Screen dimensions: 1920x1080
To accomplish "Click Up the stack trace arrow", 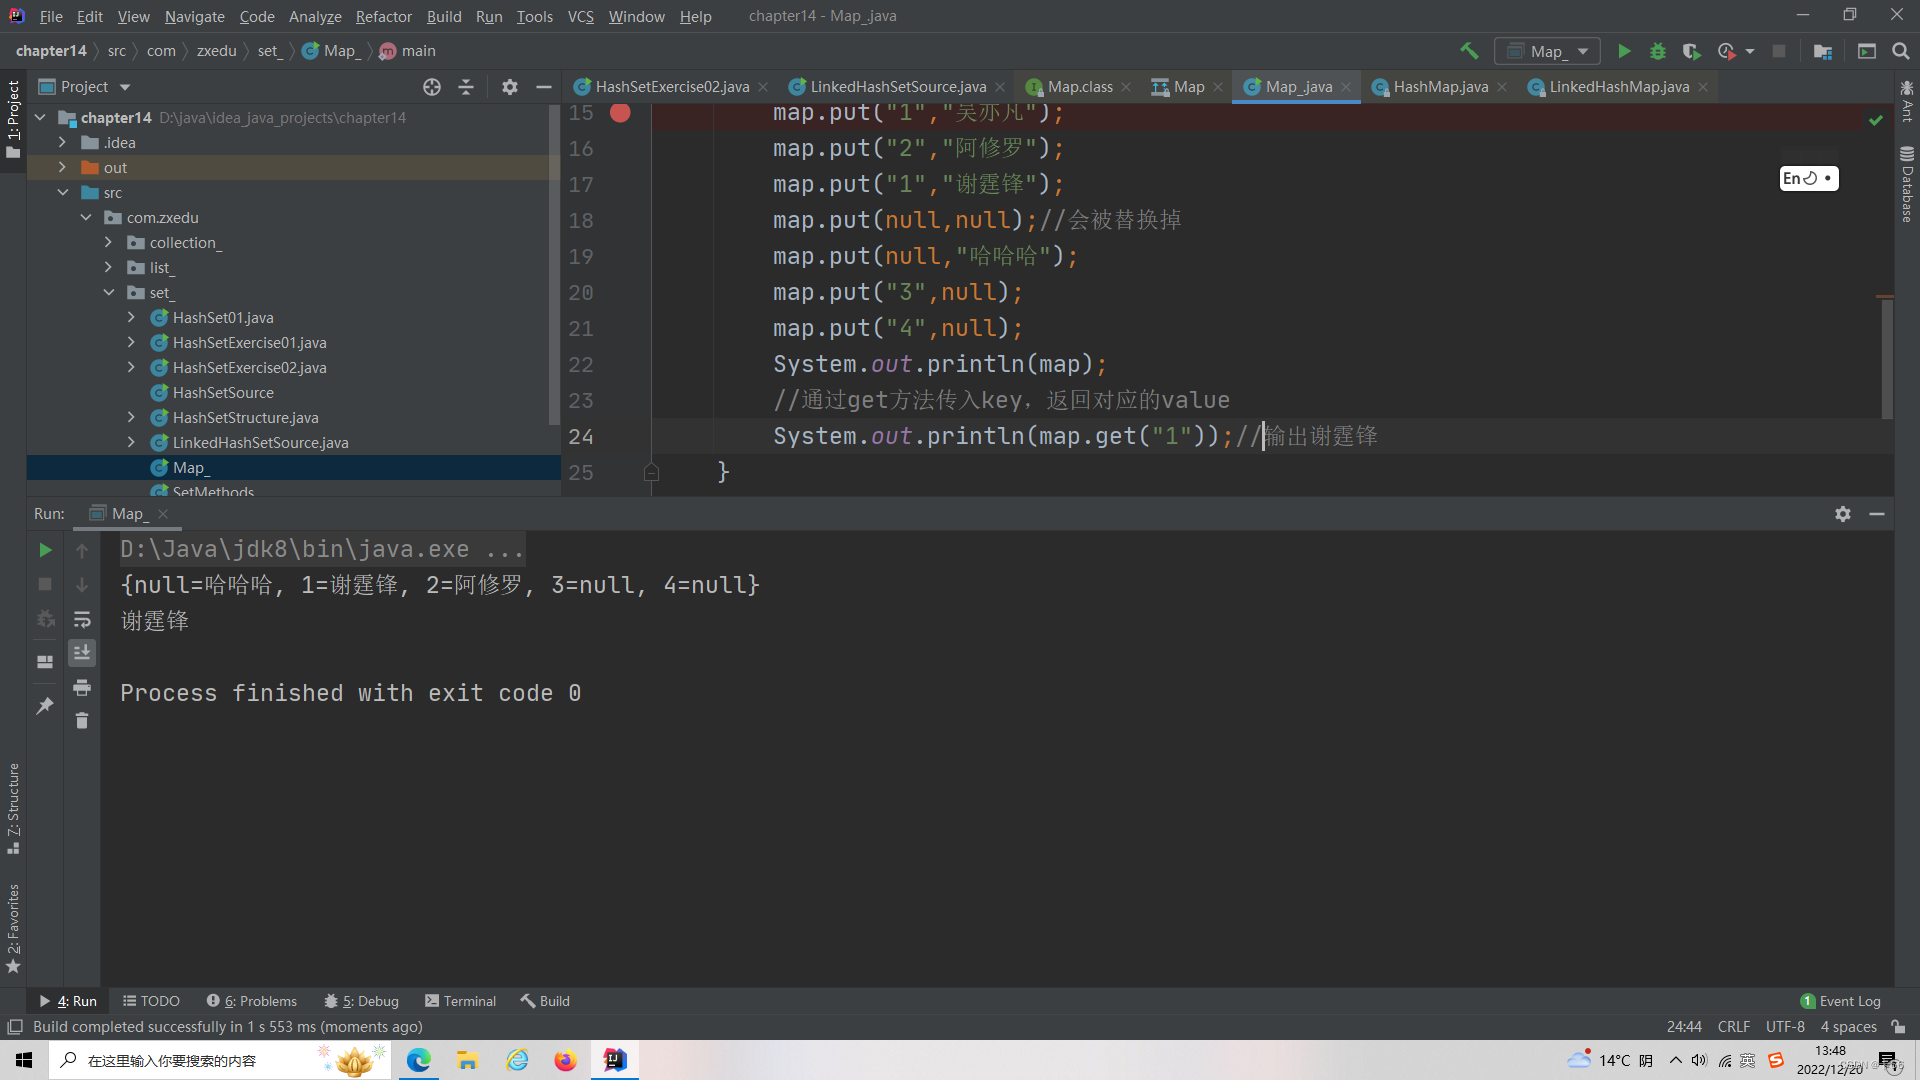I will pos(82,550).
